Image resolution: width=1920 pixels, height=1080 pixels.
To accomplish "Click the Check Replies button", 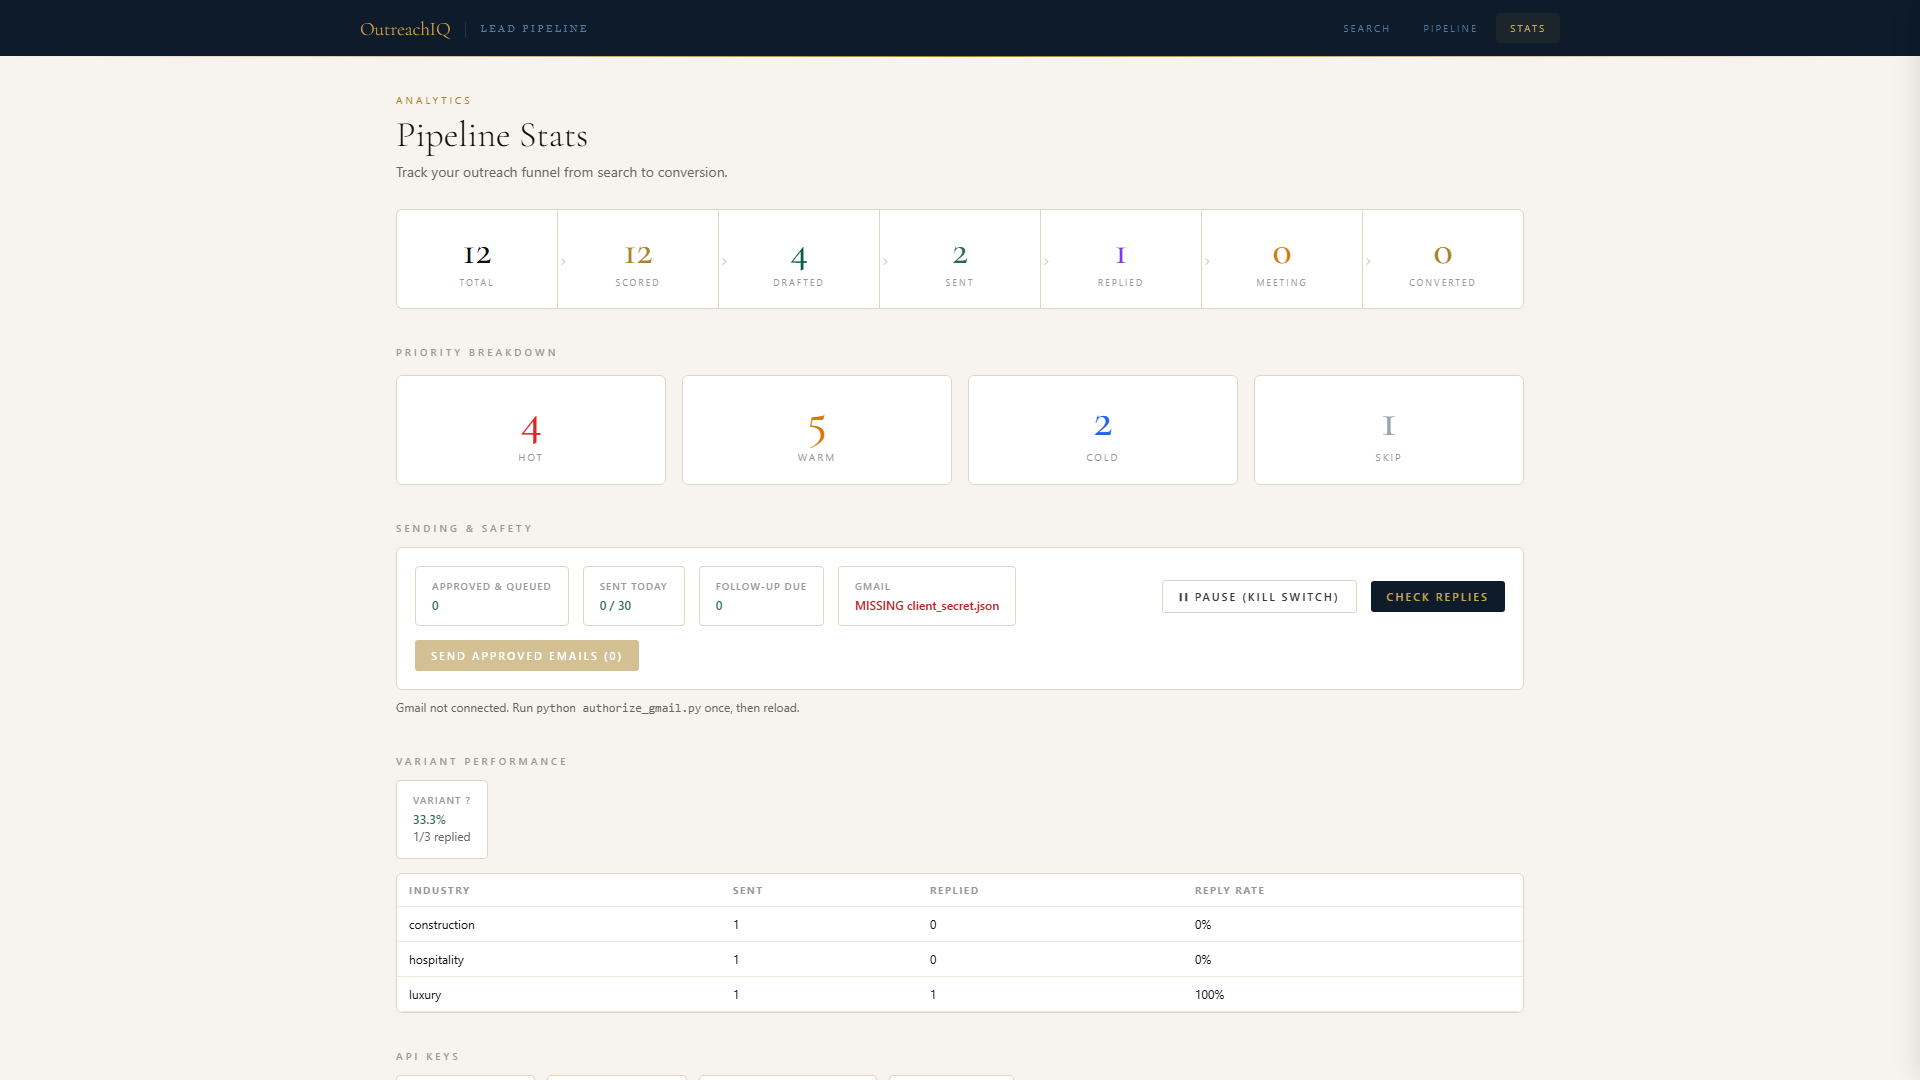I will [1438, 597].
